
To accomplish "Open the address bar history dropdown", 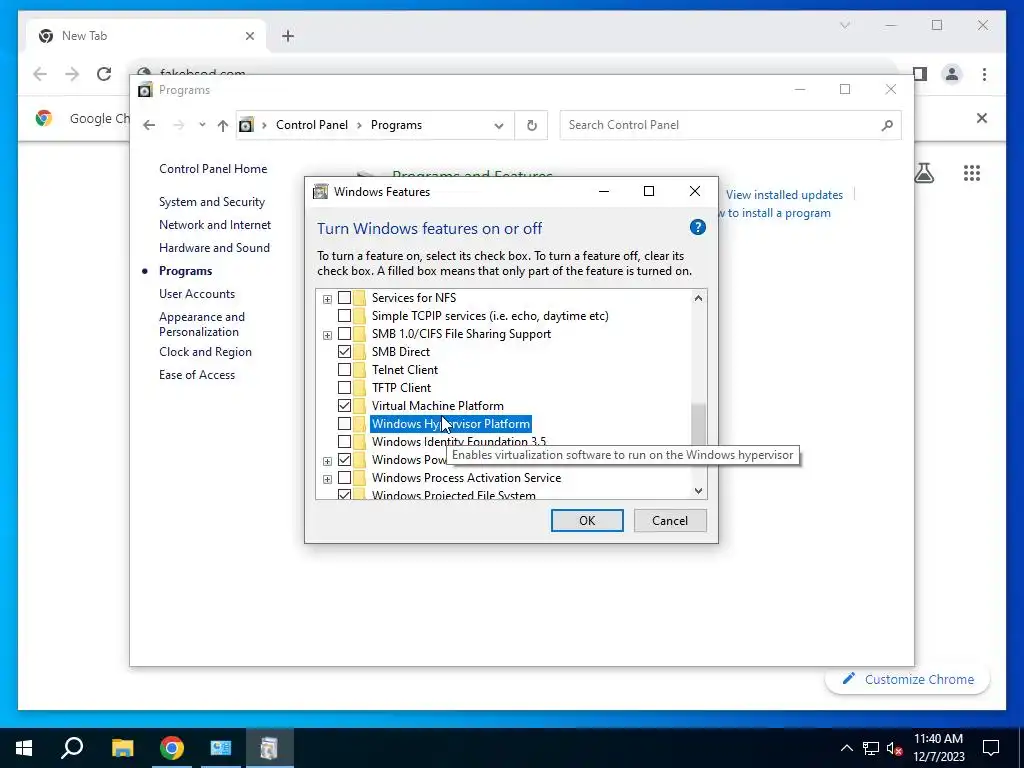I will pos(499,125).
